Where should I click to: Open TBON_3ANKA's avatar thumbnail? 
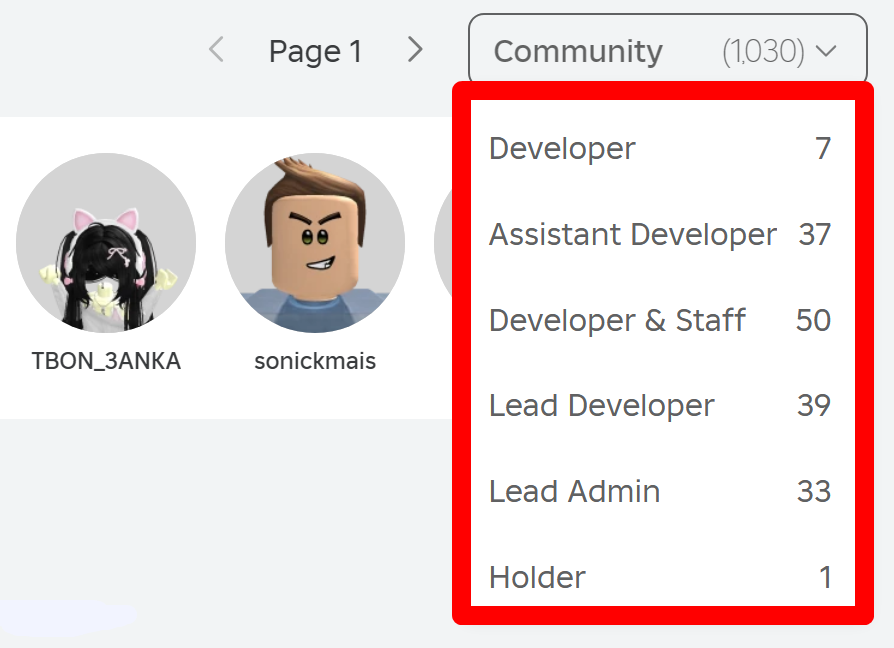coord(106,243)
